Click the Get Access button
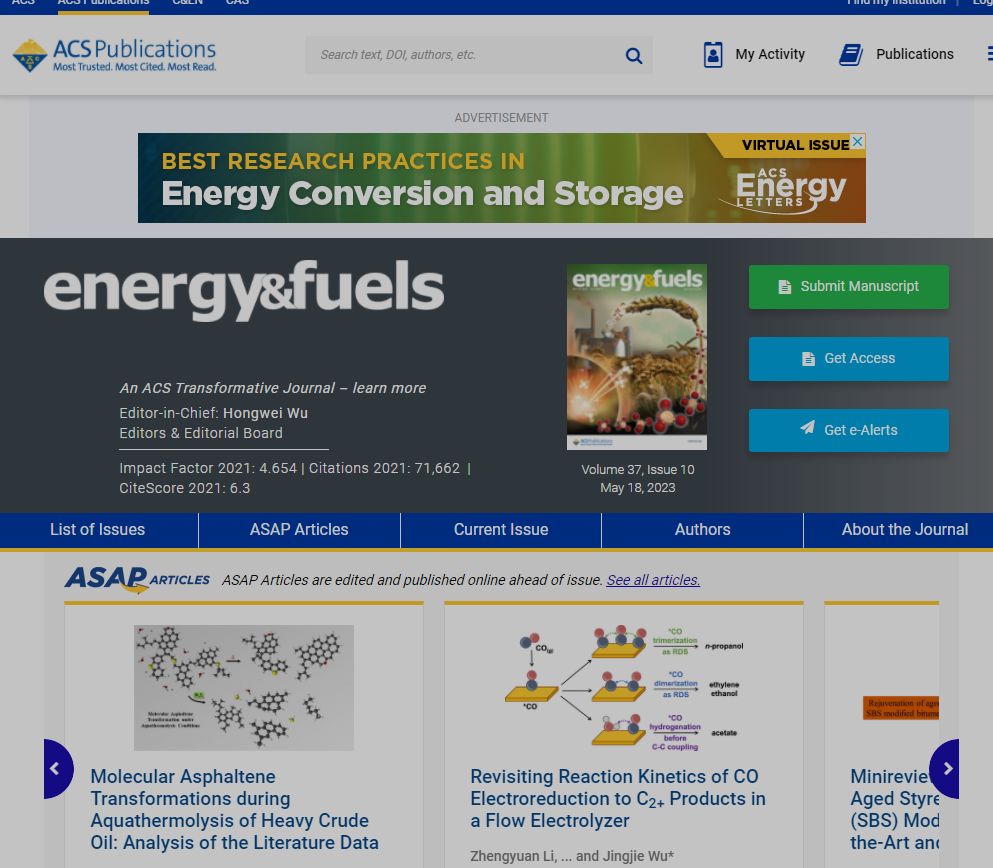 point(848,358)
